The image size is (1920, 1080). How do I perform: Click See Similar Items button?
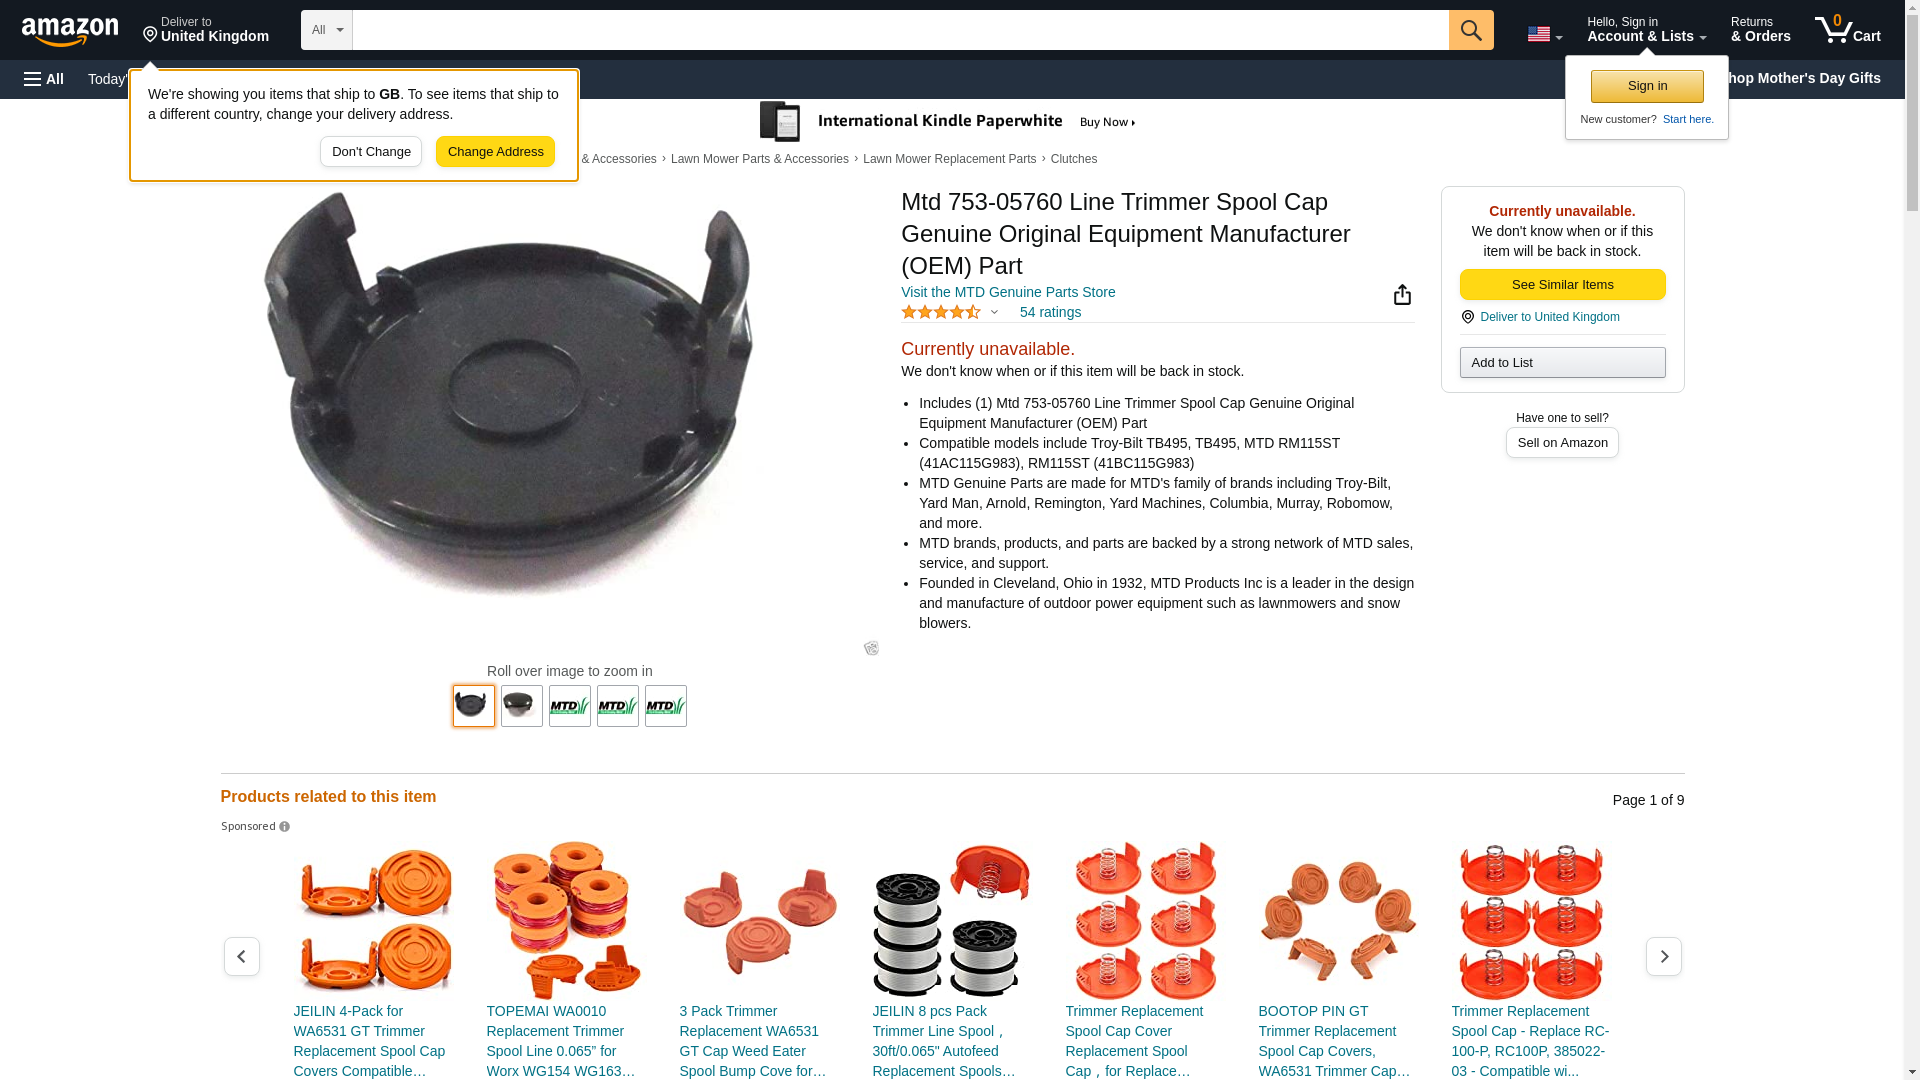(1562, 285)
